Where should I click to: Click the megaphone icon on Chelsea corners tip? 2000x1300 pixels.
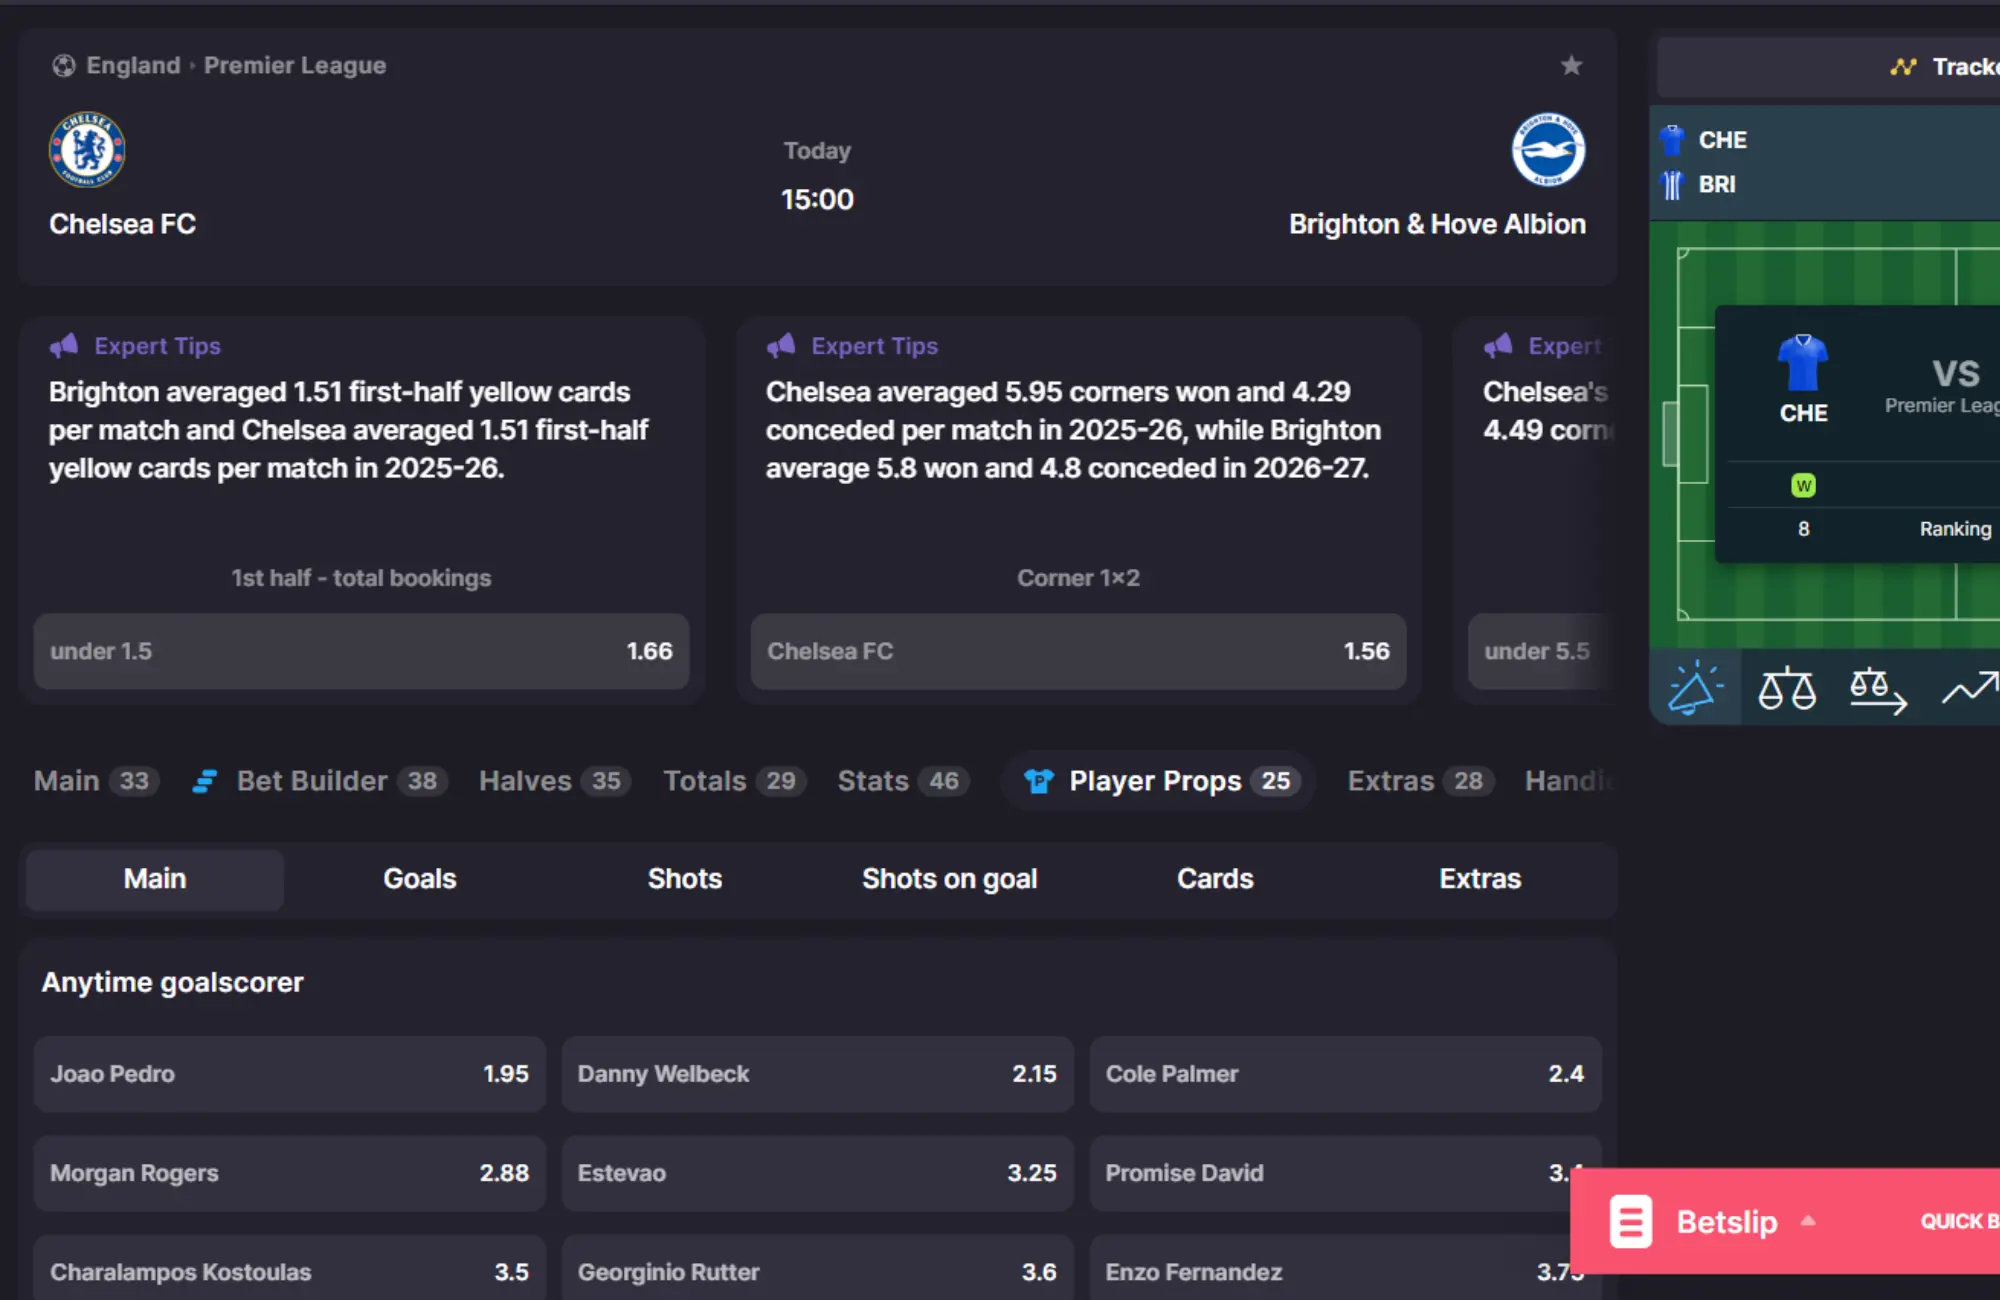pyautogui.click(x=781, y=346)
